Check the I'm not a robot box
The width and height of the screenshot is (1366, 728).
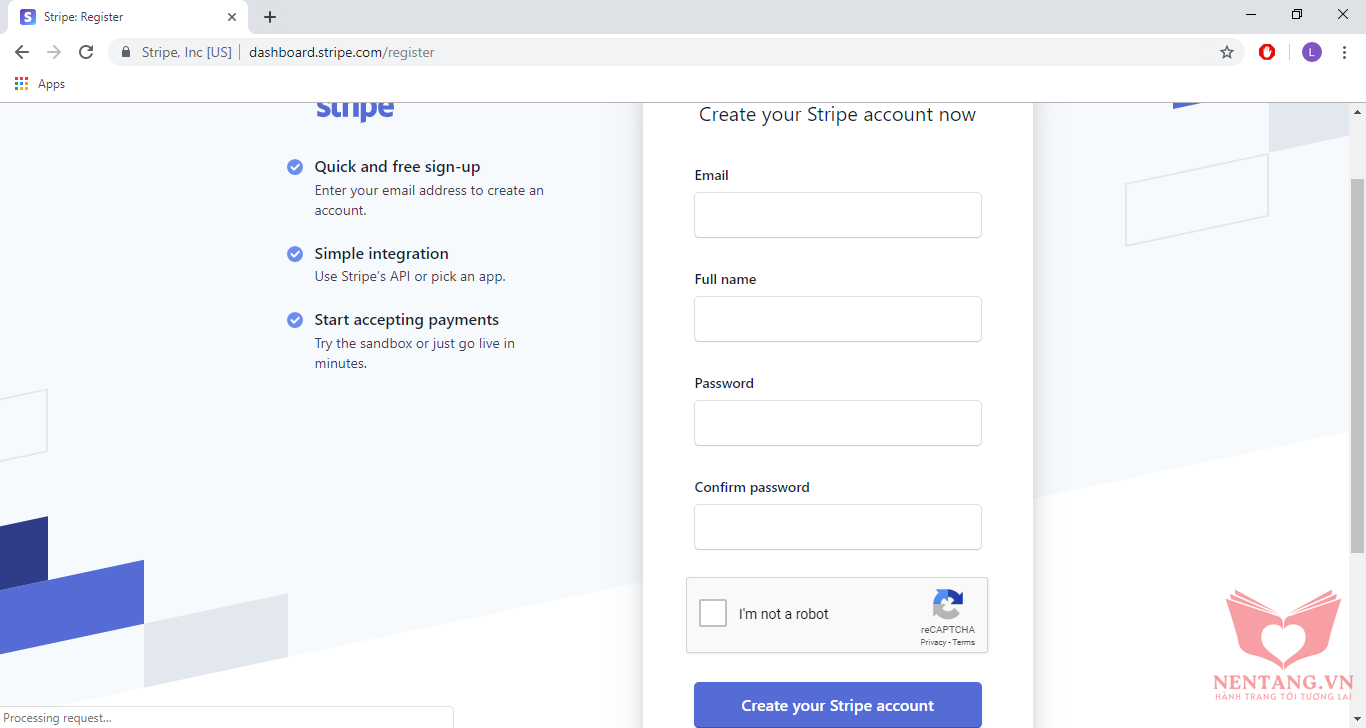point(713,613)
